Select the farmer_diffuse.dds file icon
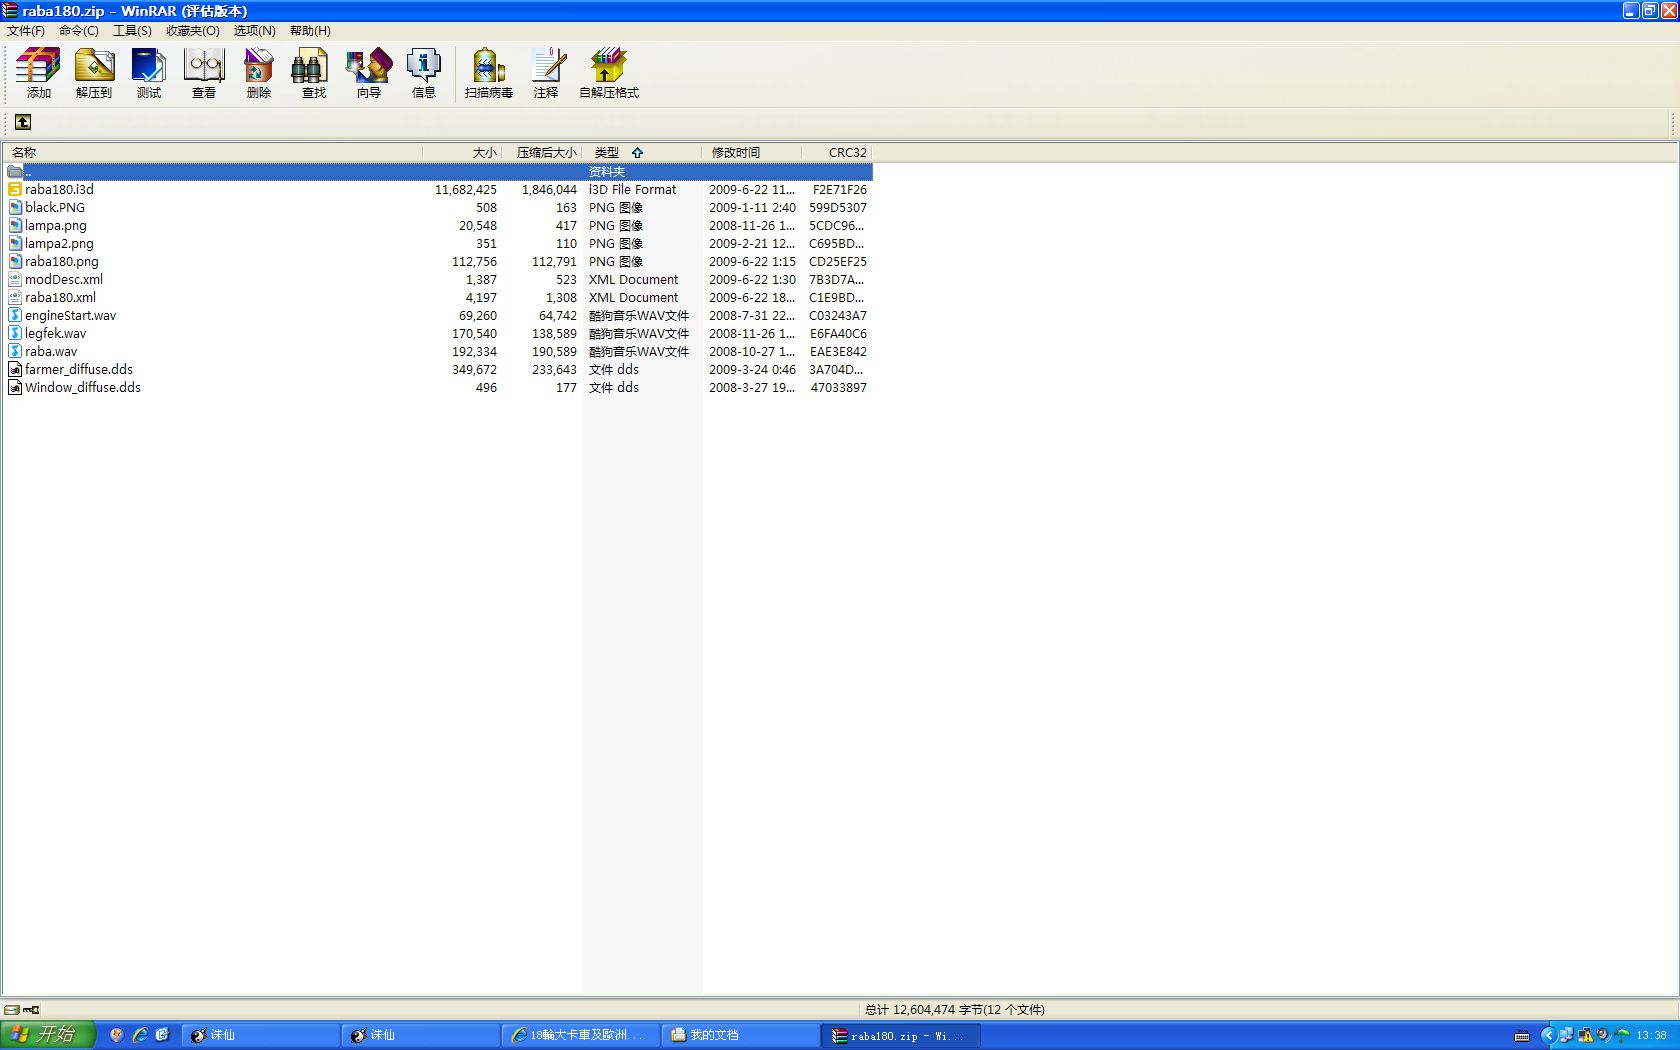Screen dimensions: 1680x1050 [15, 370]
